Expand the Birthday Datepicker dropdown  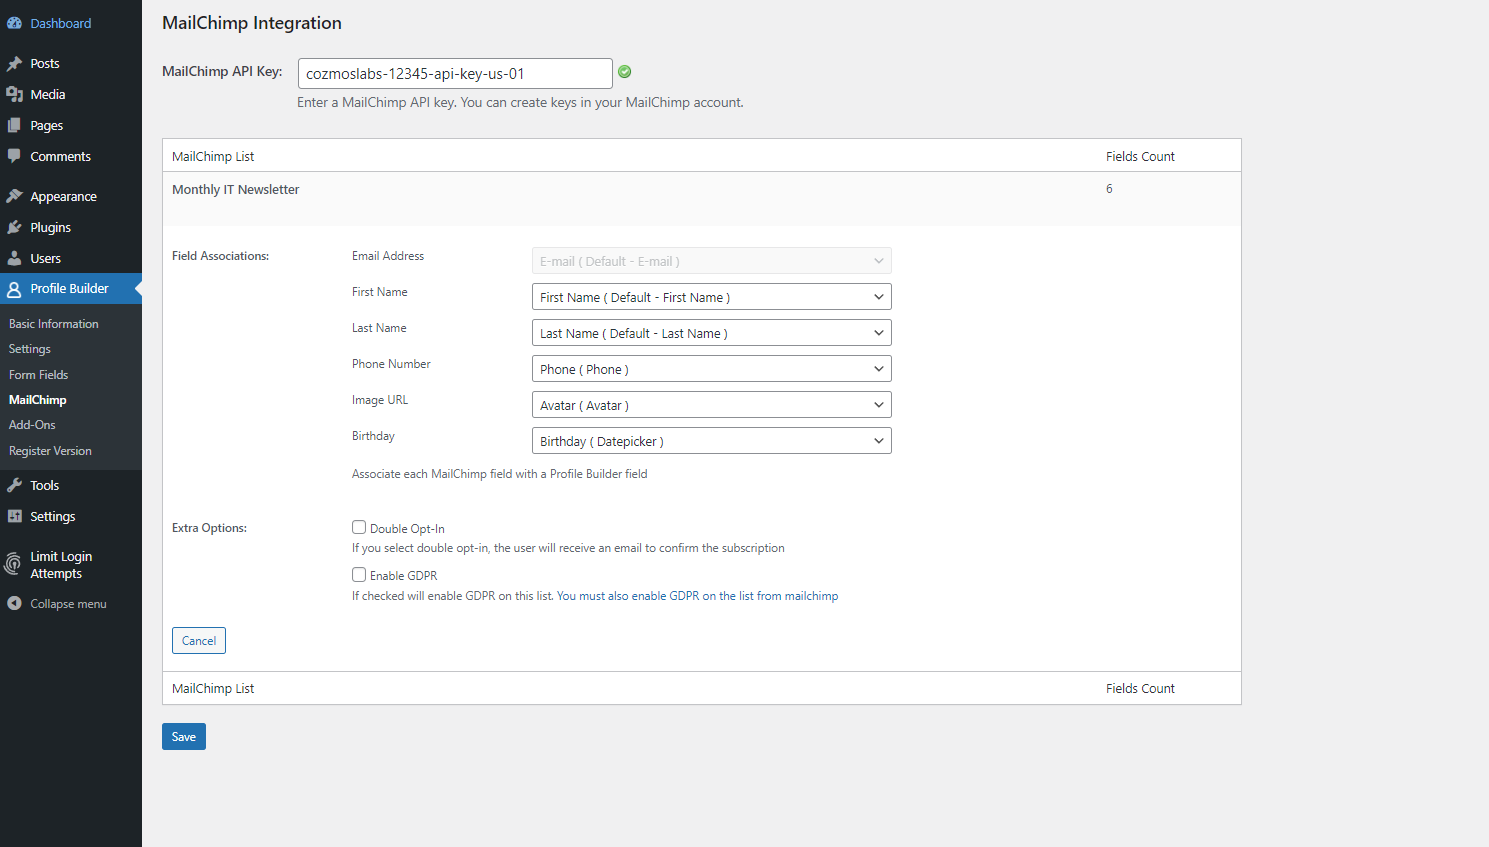coord(711,441)
